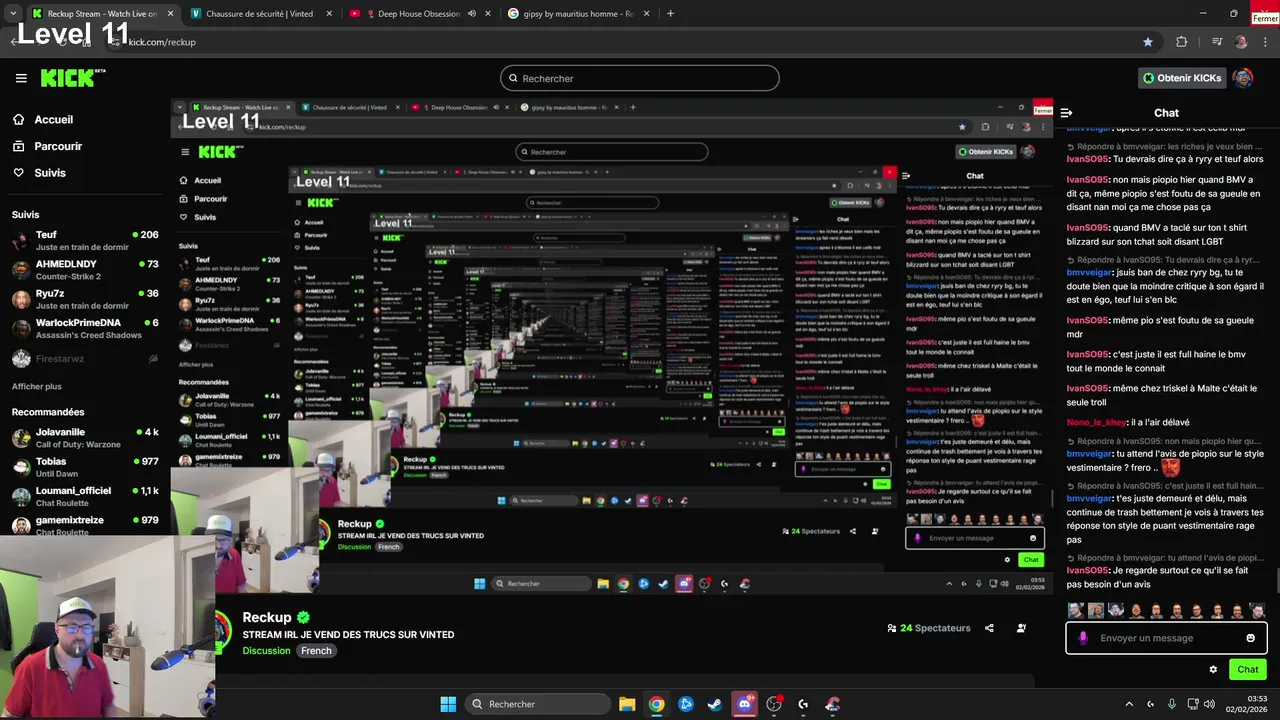Open Steam from the taskbar
The height and width of the screenshot is (720, 1280).
715,704
